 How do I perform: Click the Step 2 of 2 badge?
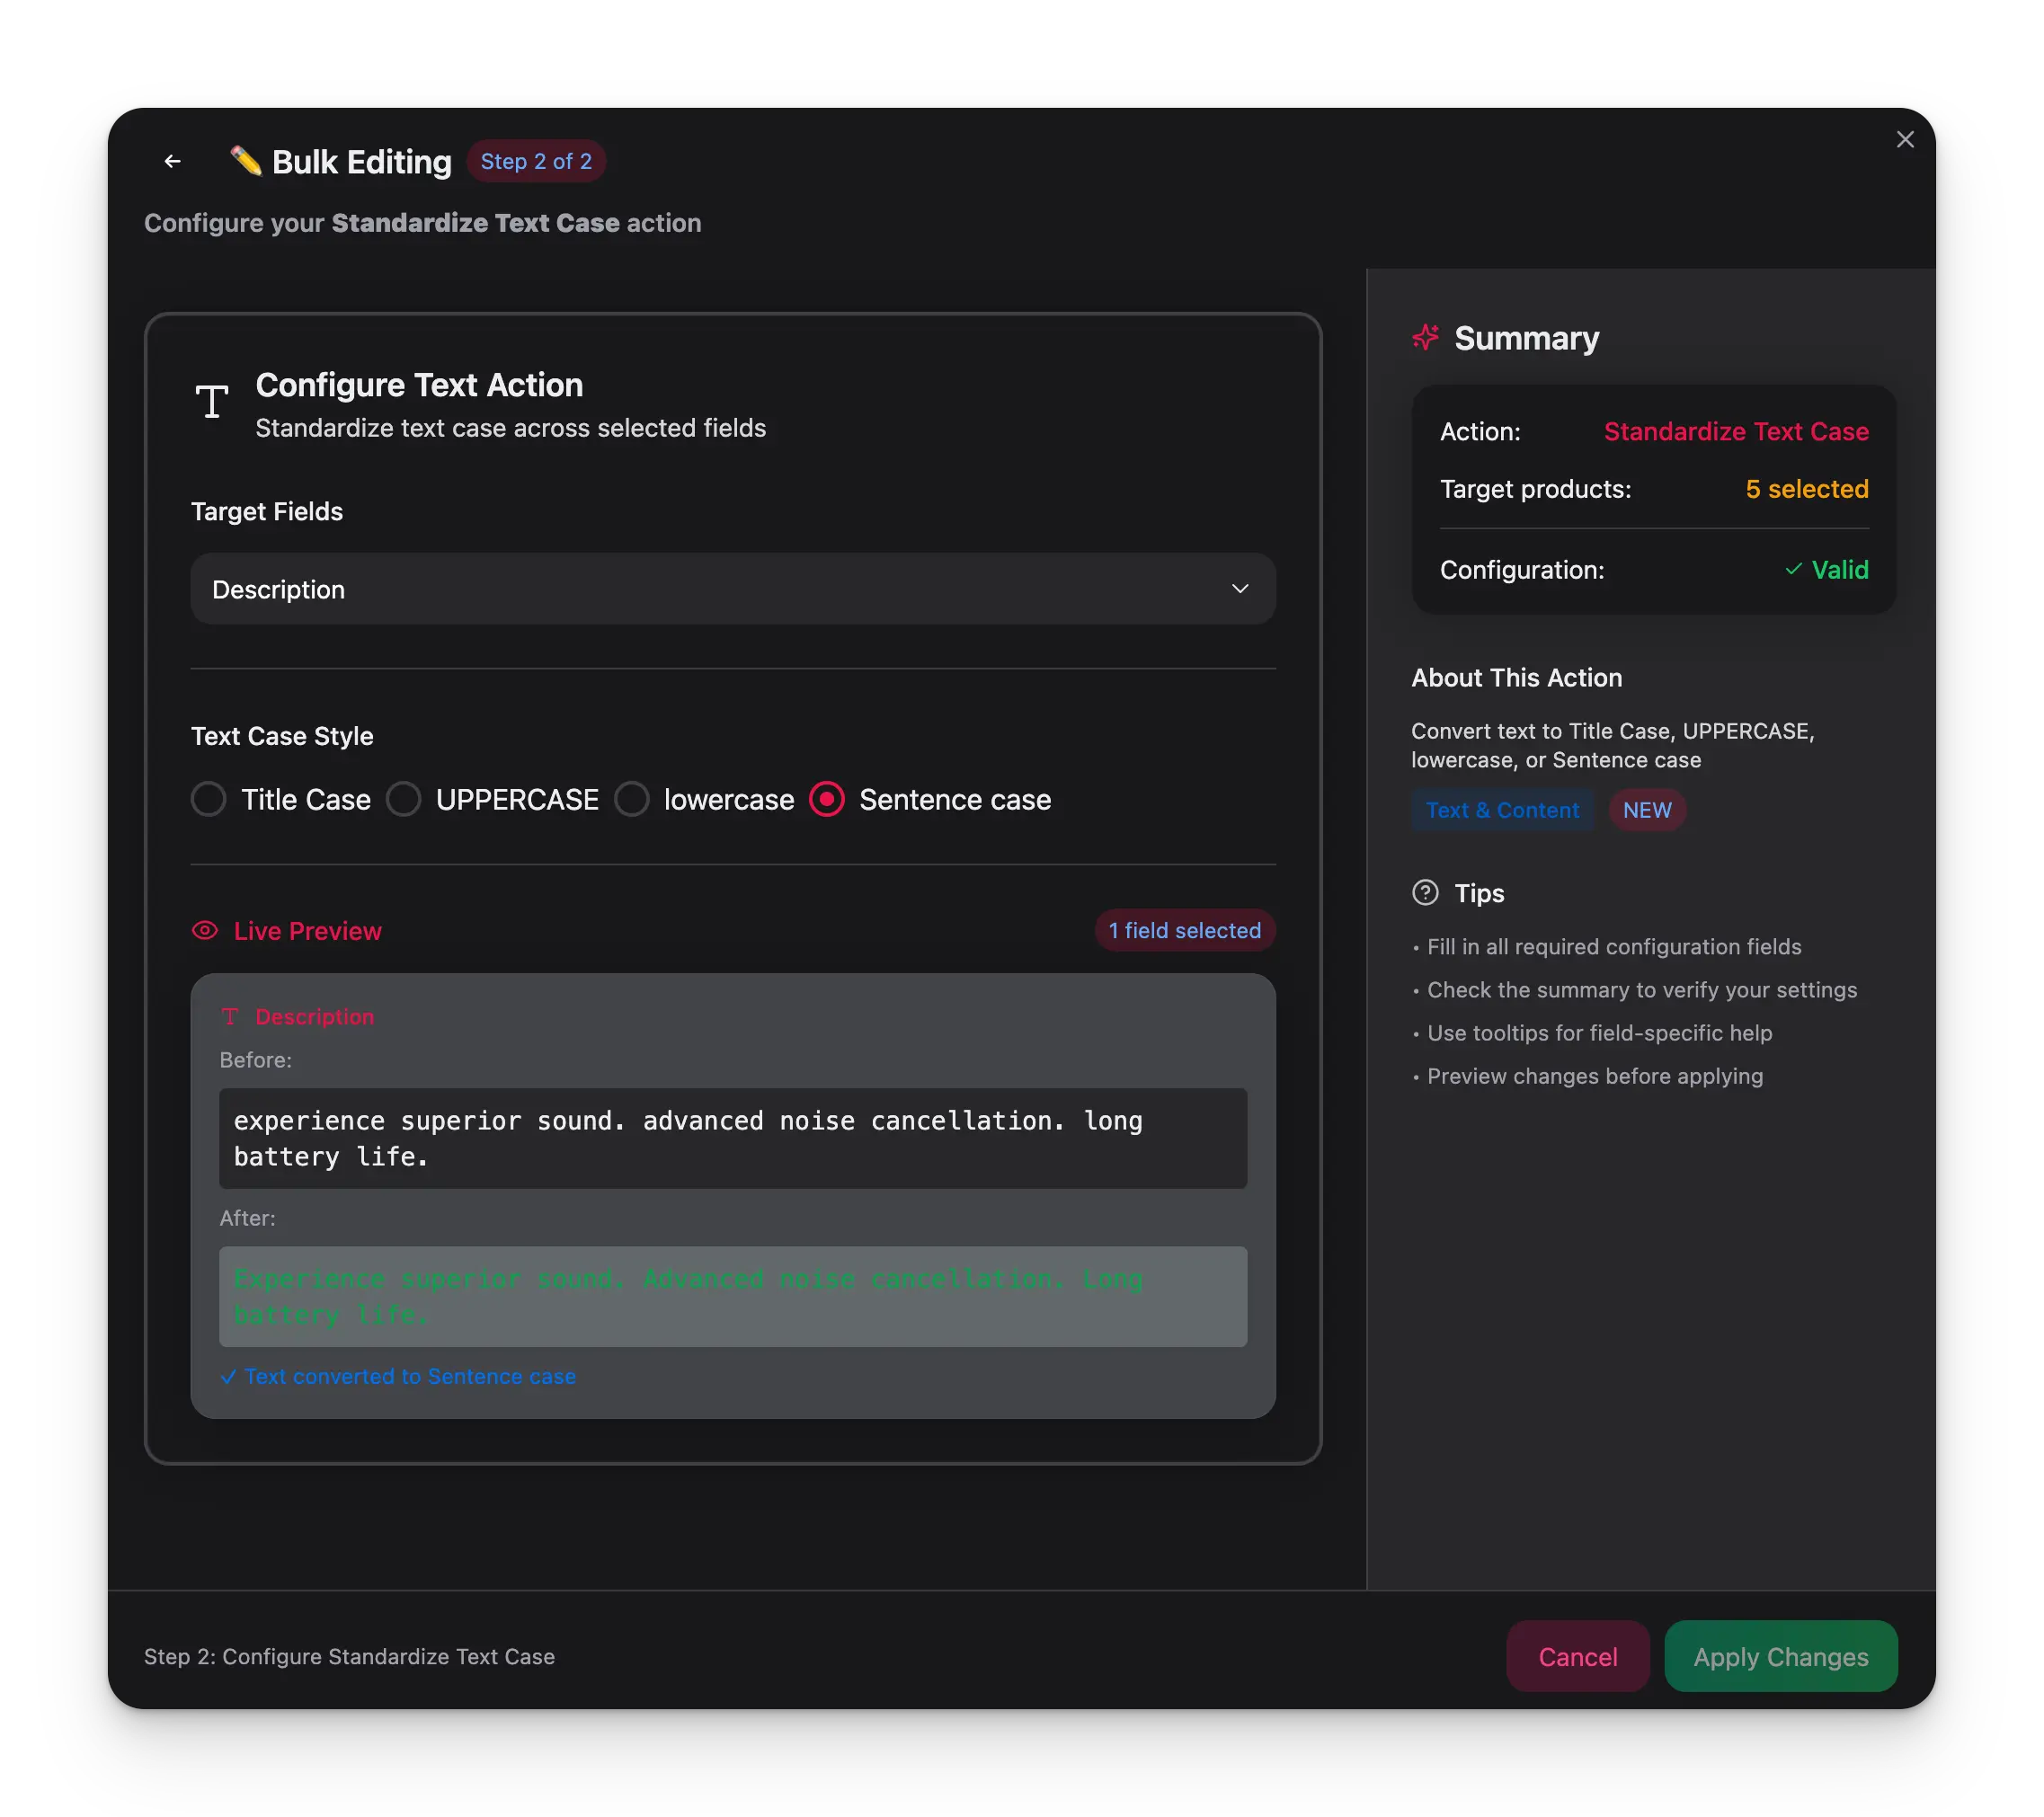click(x=536, y=161)
